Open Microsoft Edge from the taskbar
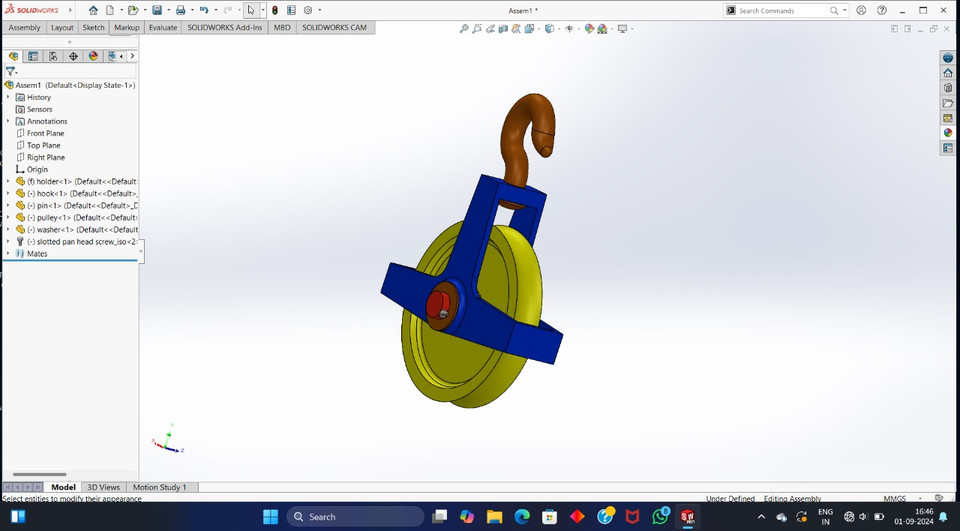960x531 pixels. point(522,516)
